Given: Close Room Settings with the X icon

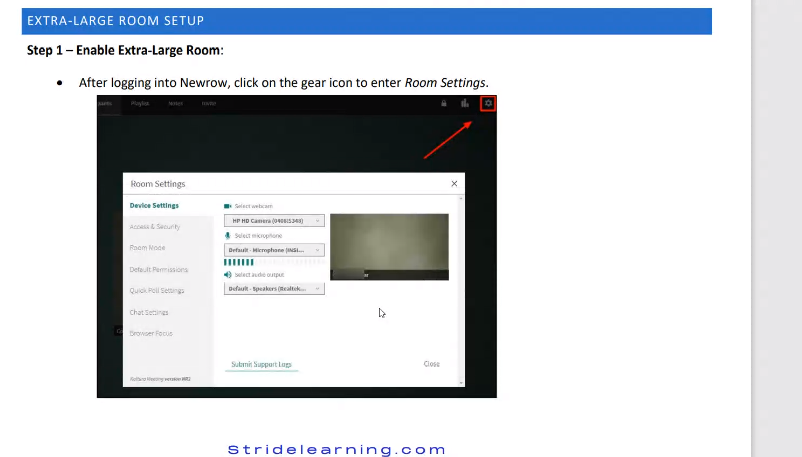Looking at the screenshot, I should (x=454, y=184).
